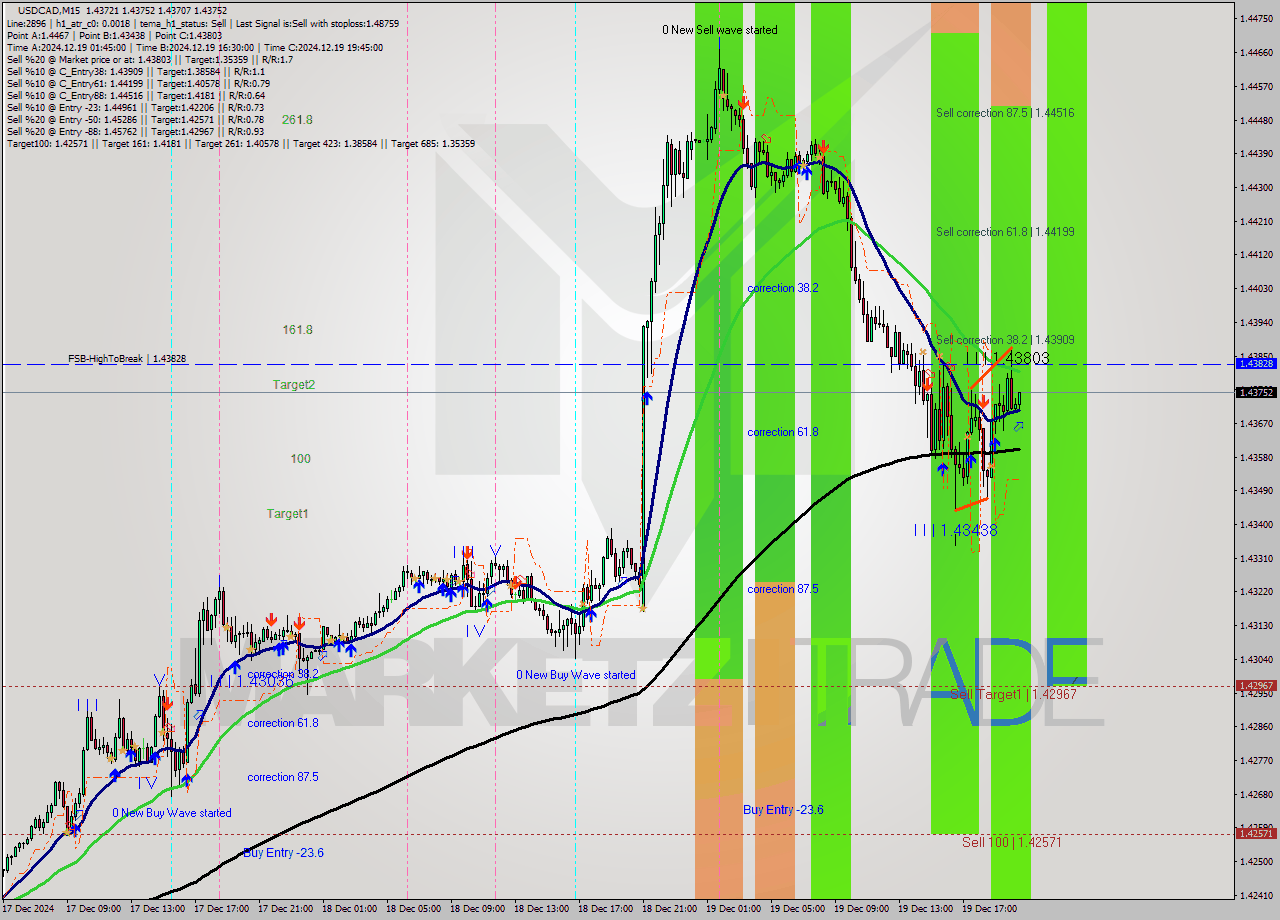1280x920 pixels.
Task: Click the 'FSB-HighToBreak | 1.43828' label
Action: tap(126, 358)
